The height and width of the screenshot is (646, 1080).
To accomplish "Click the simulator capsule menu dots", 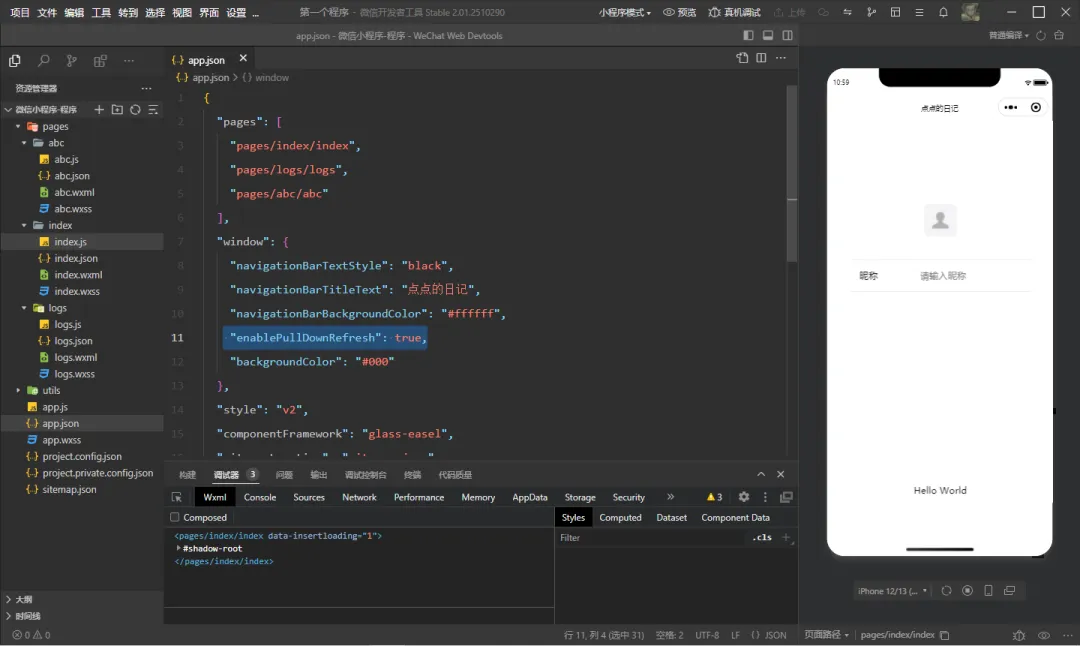I will (1010, 107).
